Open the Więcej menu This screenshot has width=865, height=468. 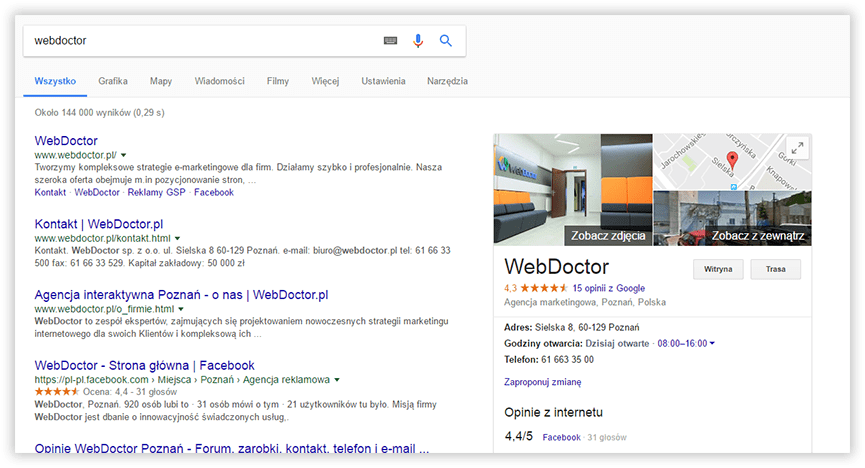coord(325,81)
